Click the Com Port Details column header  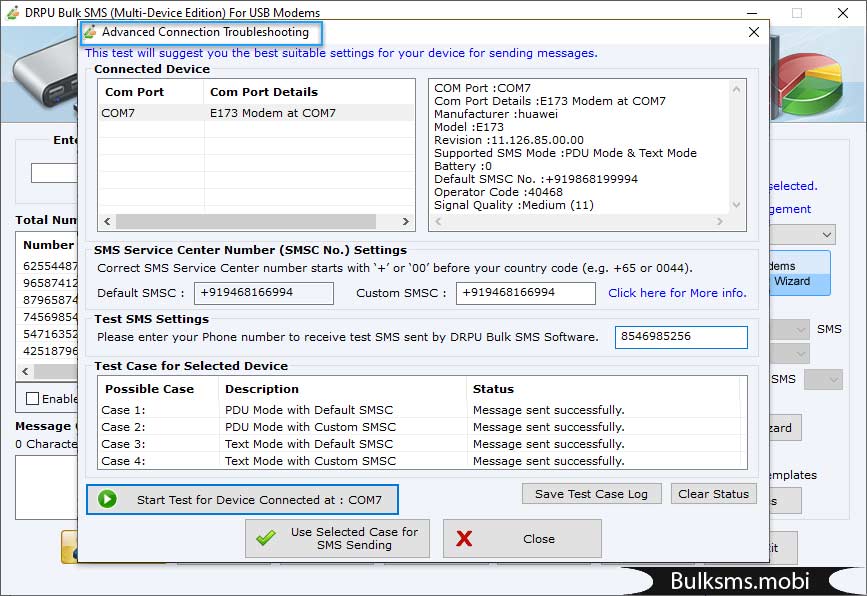pyautogui.click(x=264, y=92)
